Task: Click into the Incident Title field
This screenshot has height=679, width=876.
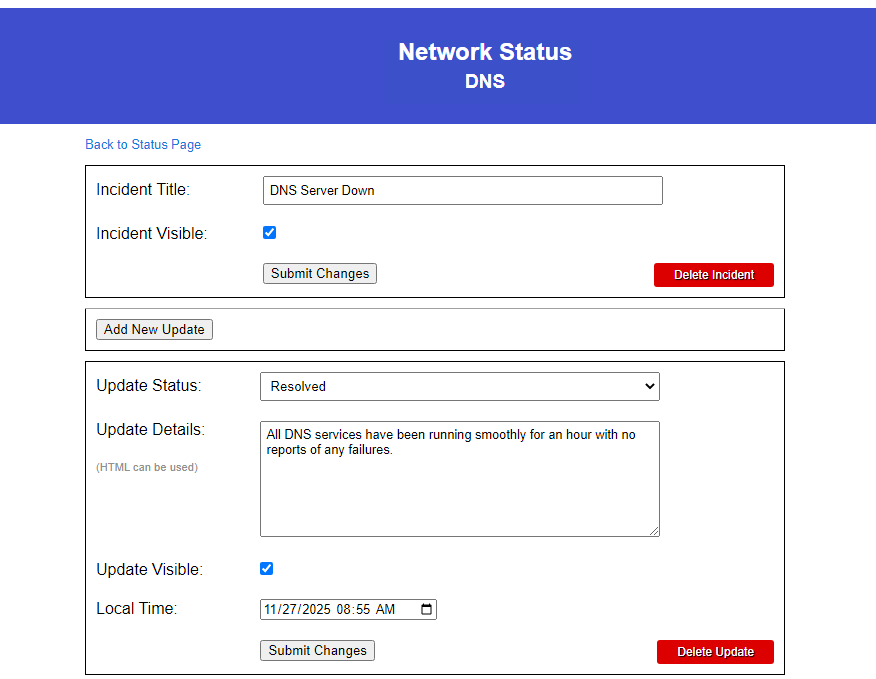Action: 462,190
